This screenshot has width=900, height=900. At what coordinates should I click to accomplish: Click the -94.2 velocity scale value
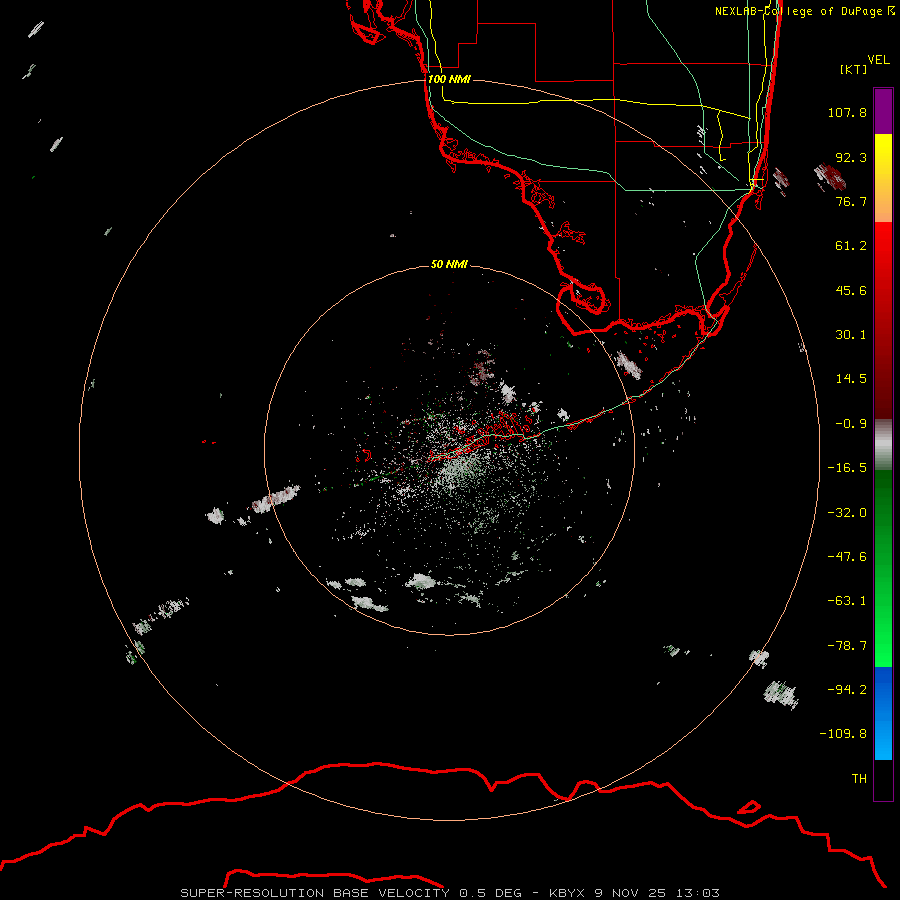point(847,689)
